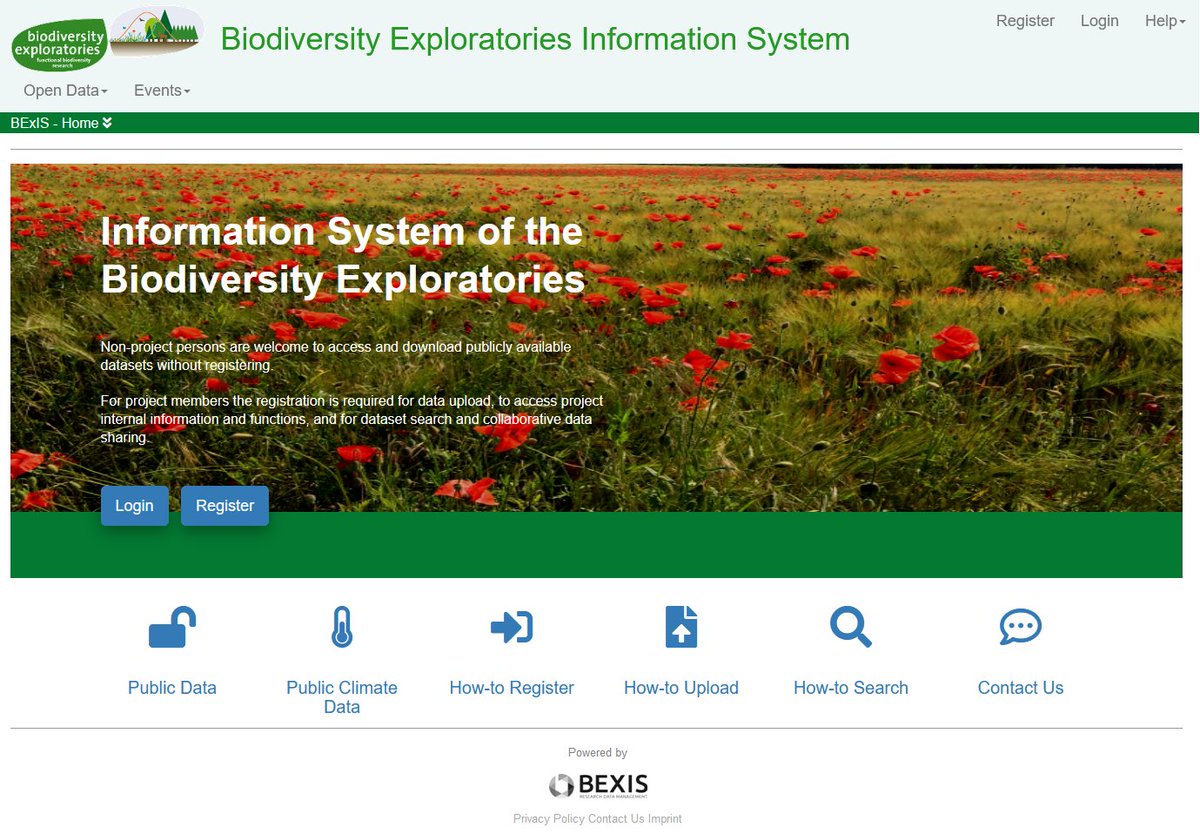The image size is (1200, 834).
Task: Click the landscape illustration logo beside the title
Action: coord(156,32)
